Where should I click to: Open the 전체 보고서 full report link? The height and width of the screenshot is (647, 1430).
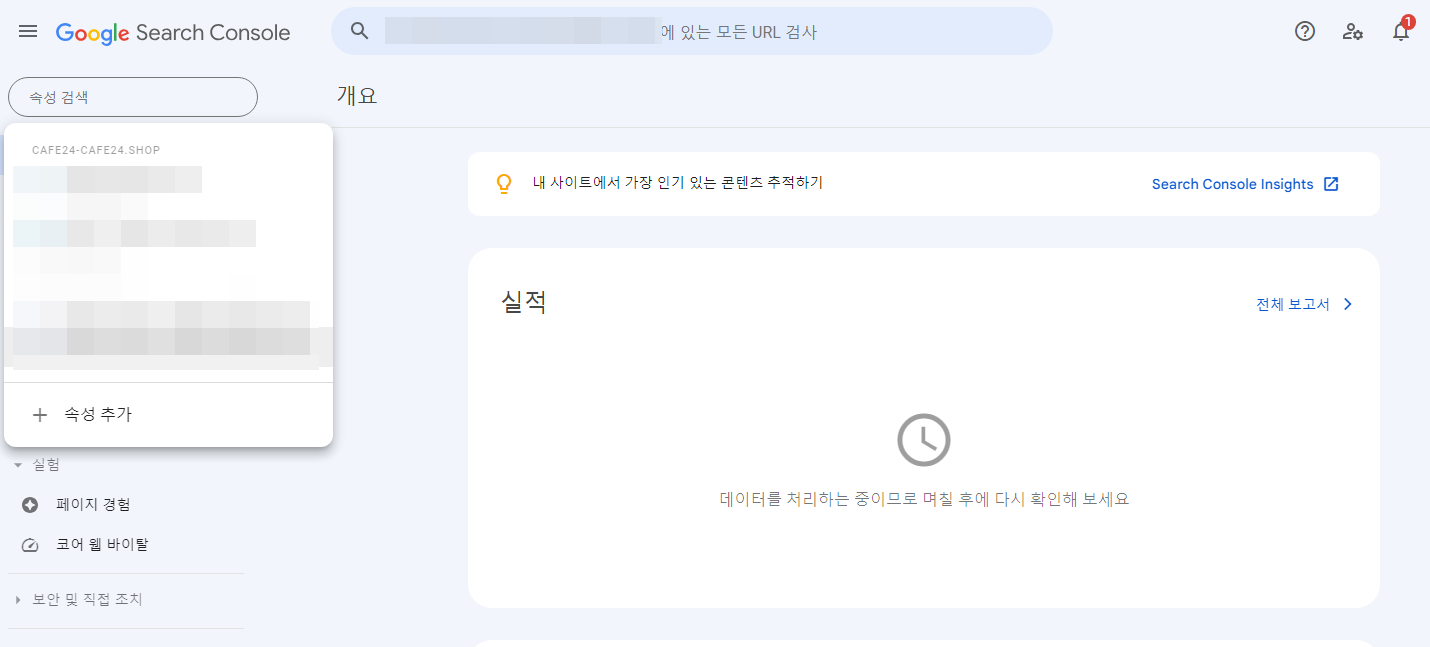pyautogui.click(x=1294, y=303)
